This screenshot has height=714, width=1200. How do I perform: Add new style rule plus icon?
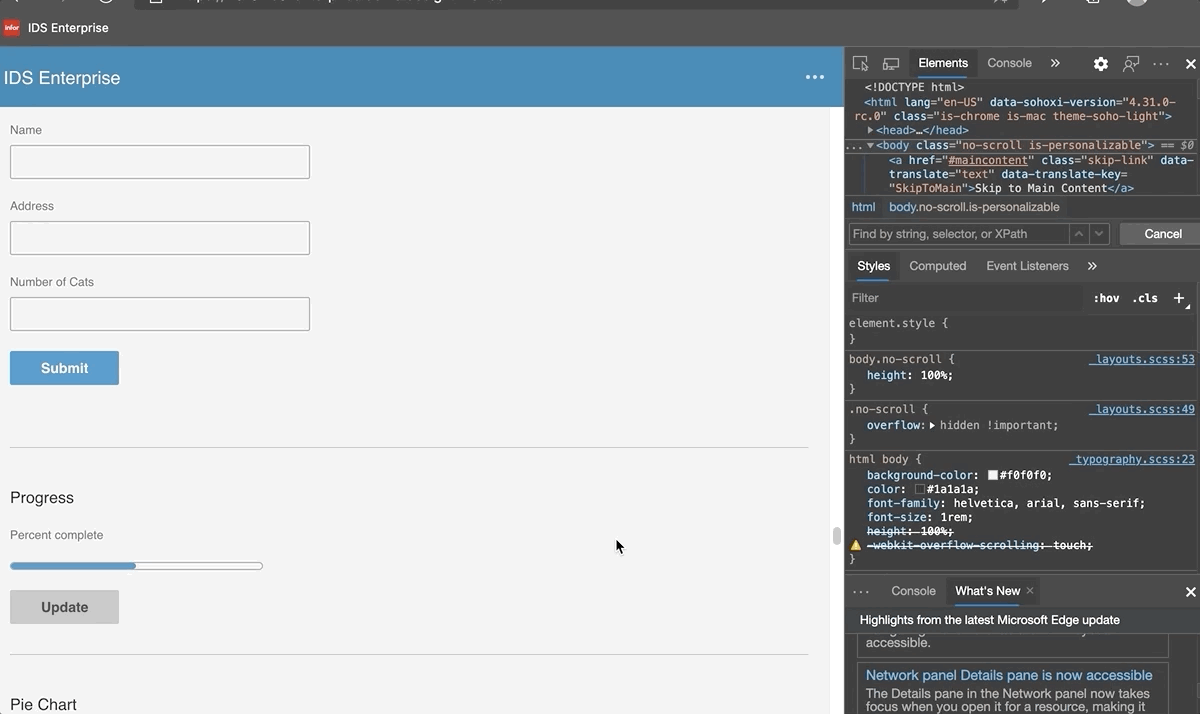pyautogui.click(x=1179, y=298)
